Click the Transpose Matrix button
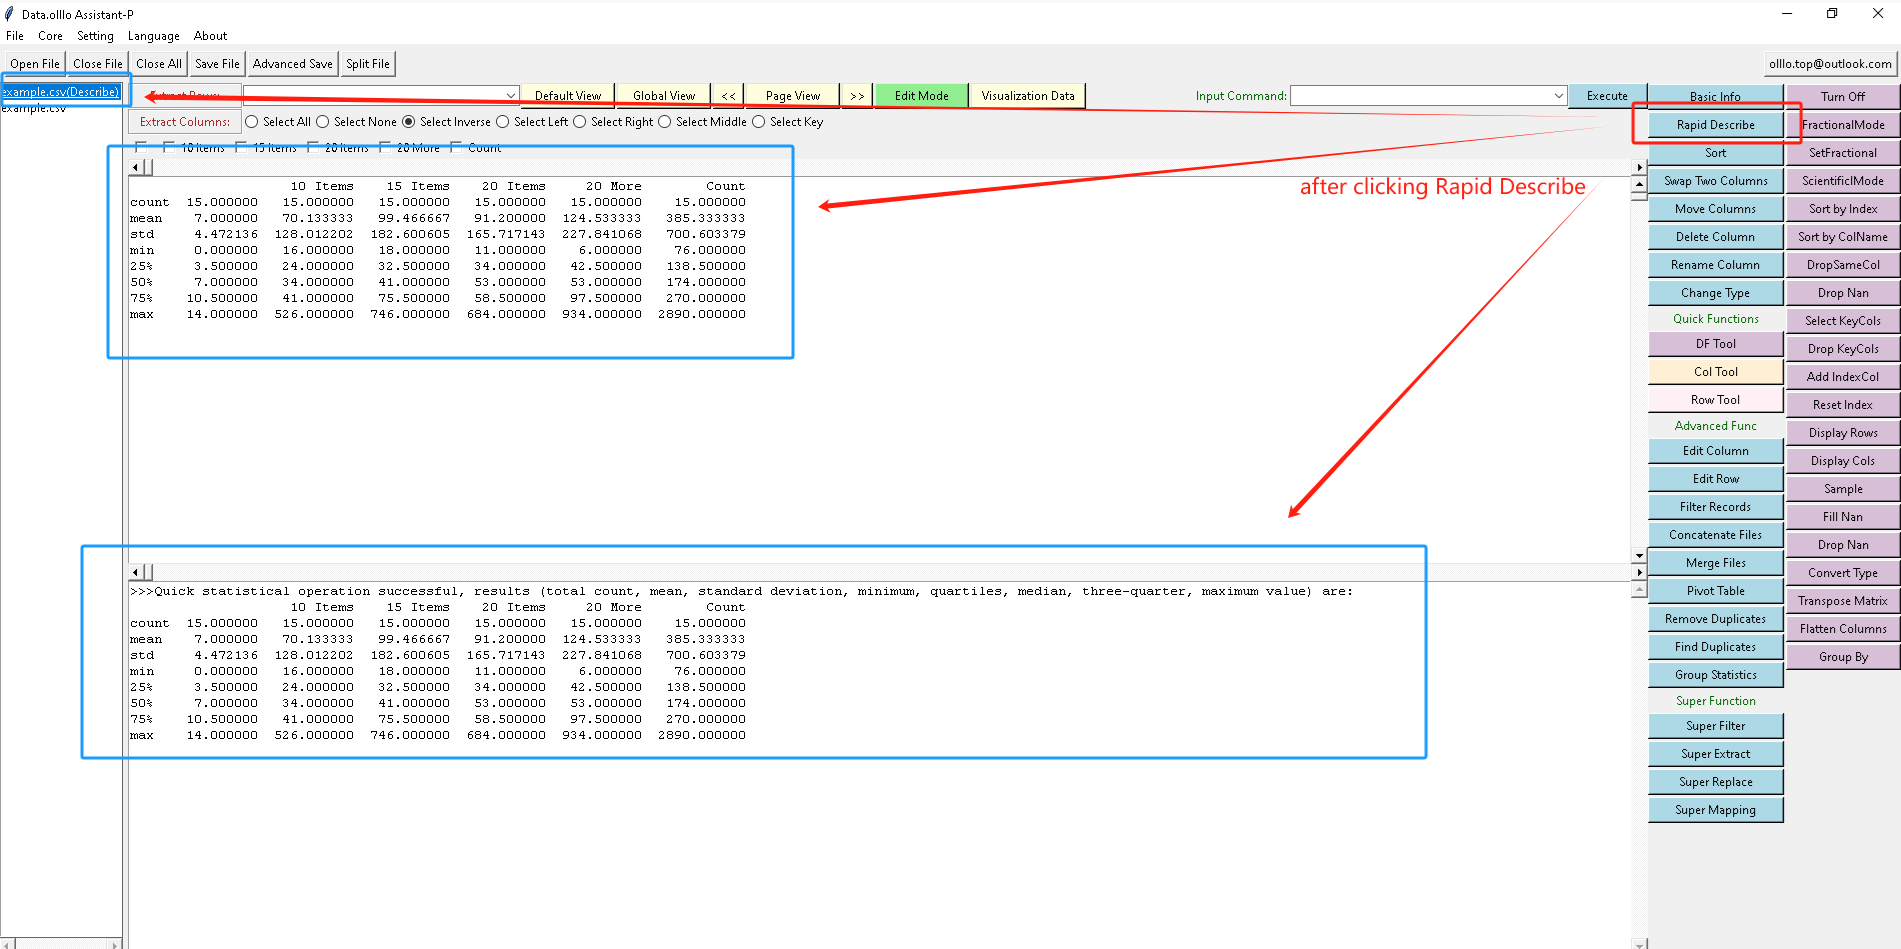 (1843, 601)
